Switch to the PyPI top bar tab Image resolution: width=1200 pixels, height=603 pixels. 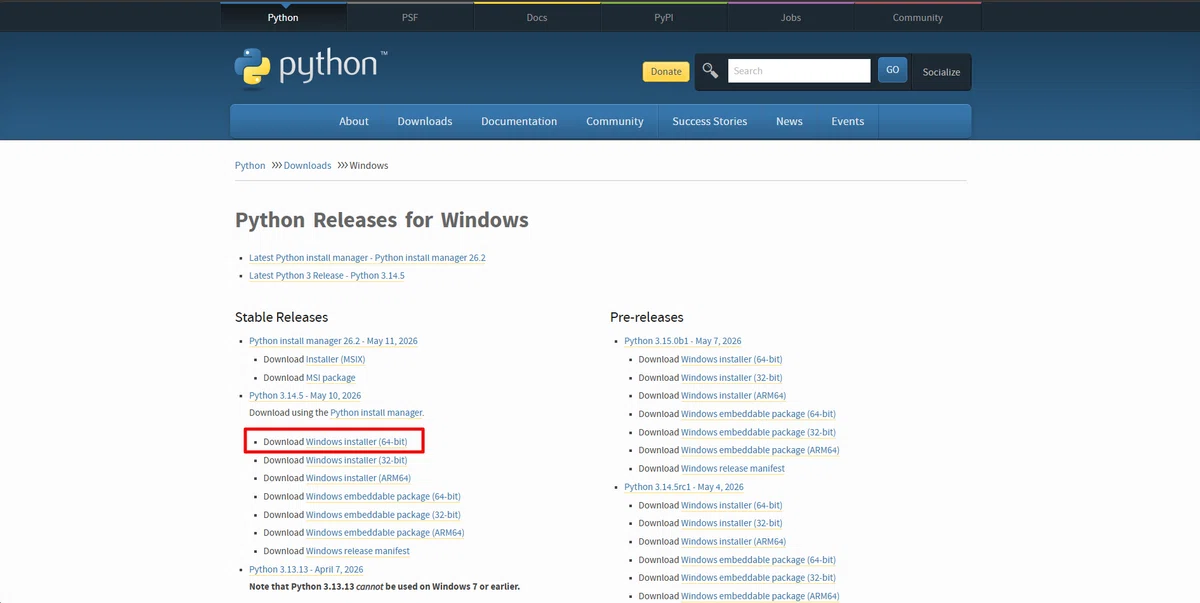click(664, 17)
